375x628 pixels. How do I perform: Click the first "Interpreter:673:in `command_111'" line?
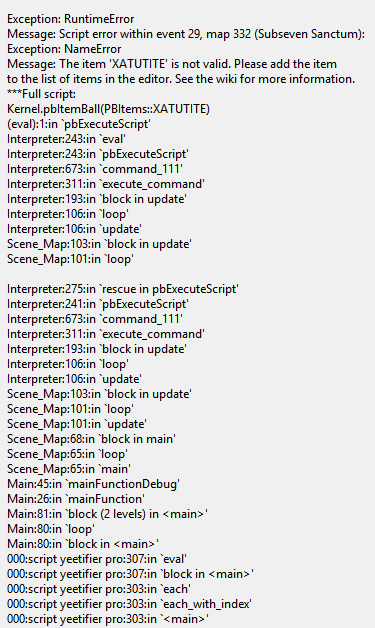click(x=95, y=169)
